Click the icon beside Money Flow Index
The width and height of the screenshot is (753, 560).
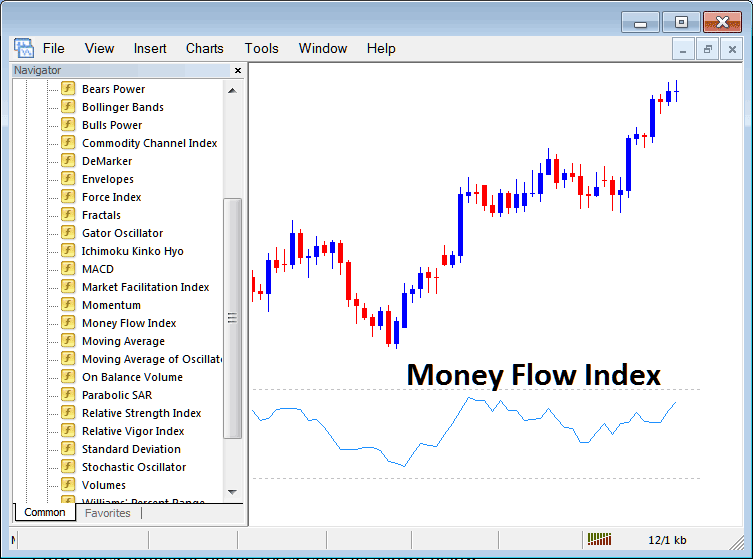(x=68, y=323)
